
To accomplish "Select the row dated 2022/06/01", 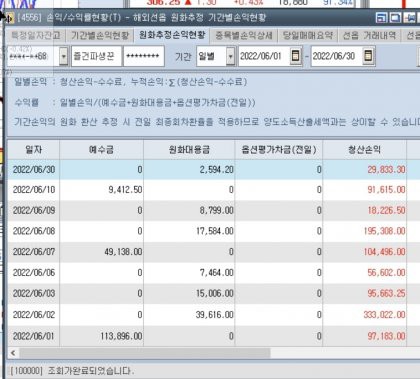I will [213, 336].
